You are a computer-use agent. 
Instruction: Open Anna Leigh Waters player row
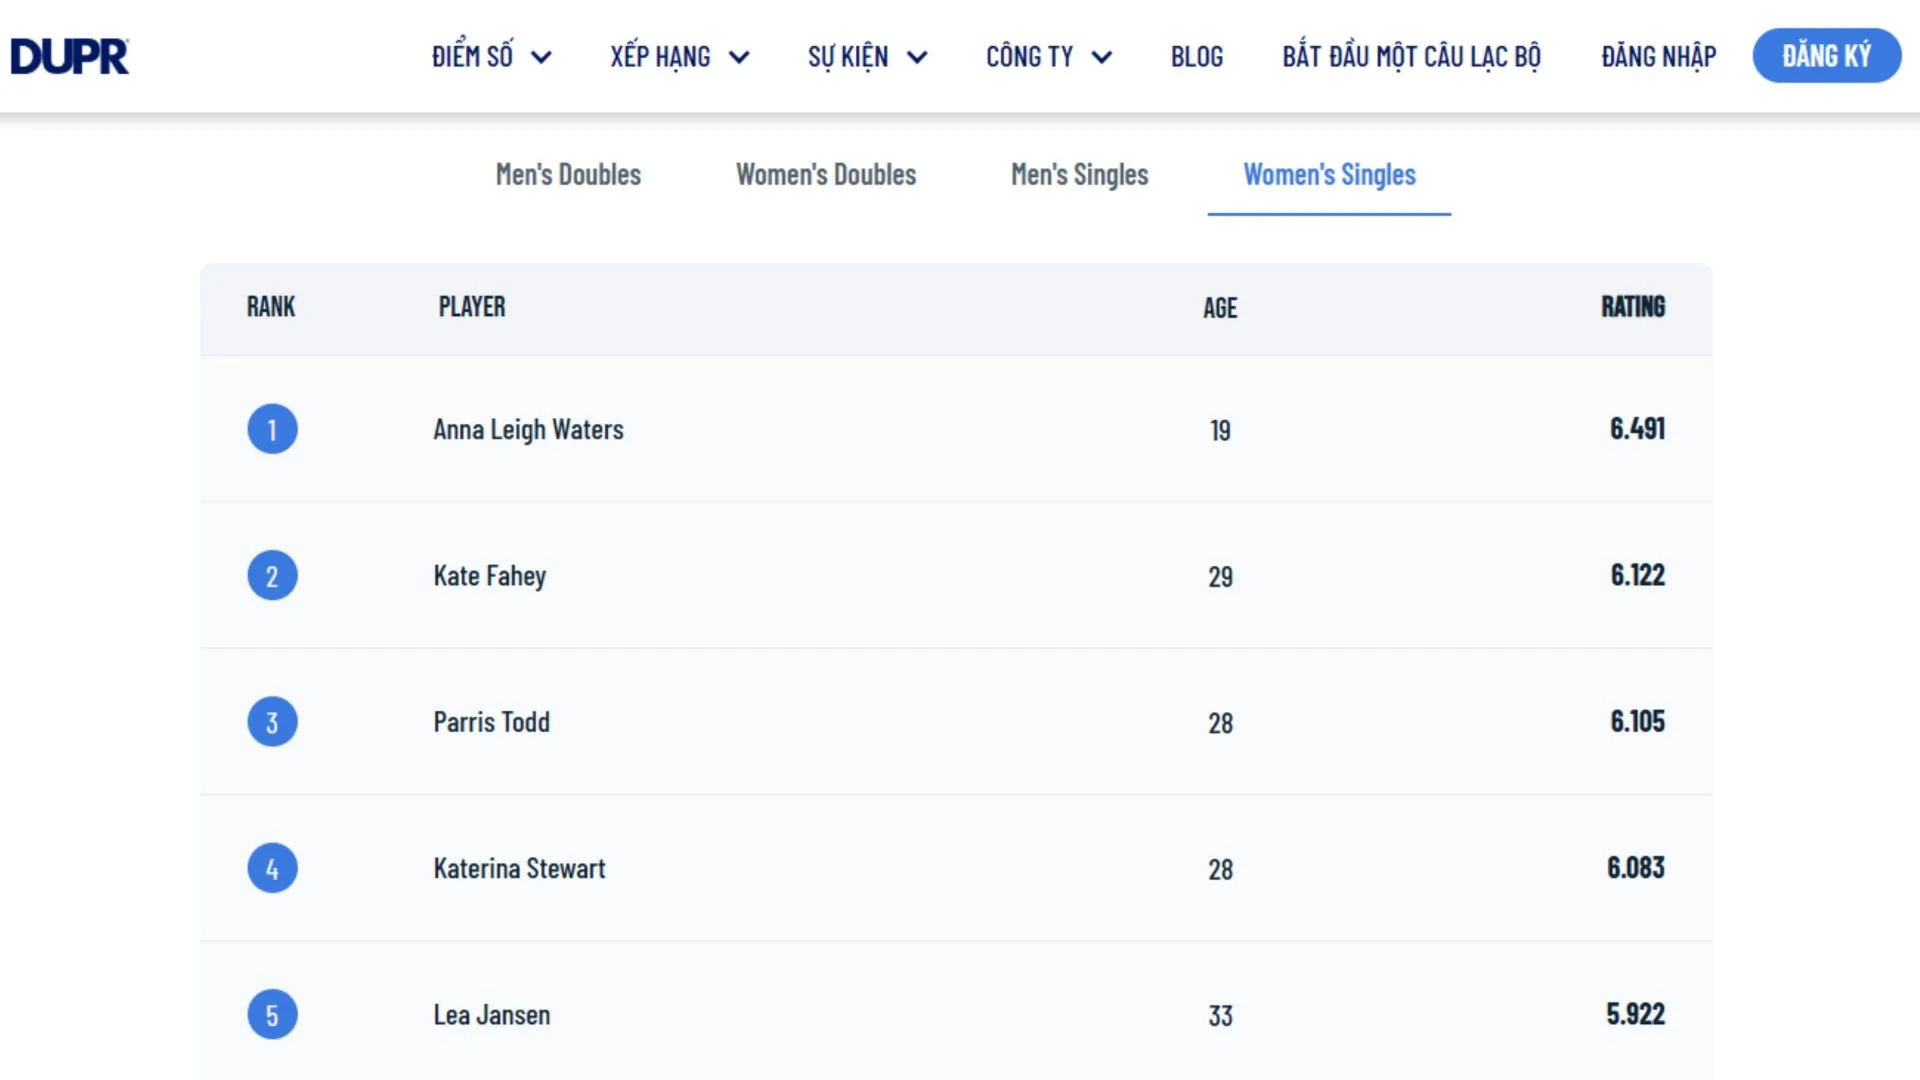tap(528, 430)
